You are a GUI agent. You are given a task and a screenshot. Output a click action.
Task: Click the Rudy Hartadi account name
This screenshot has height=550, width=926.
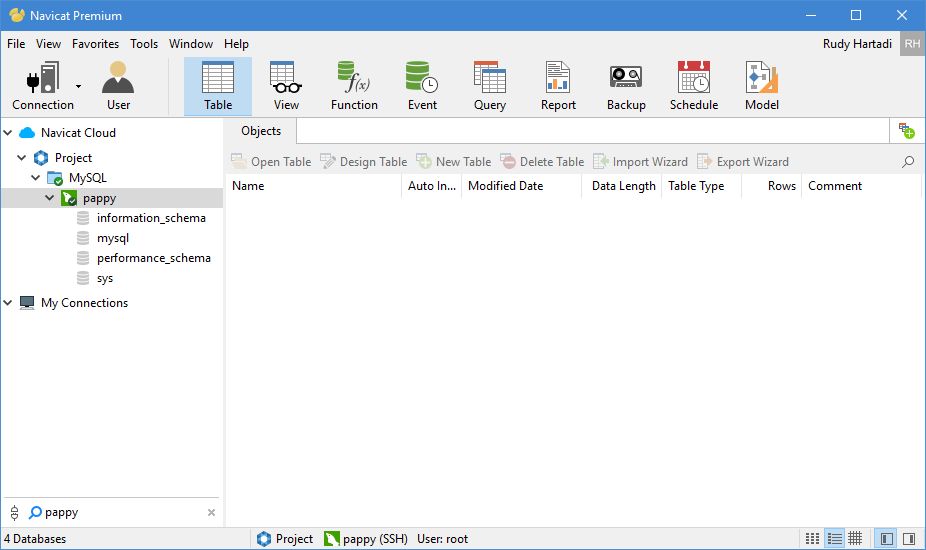click(857, 44)
